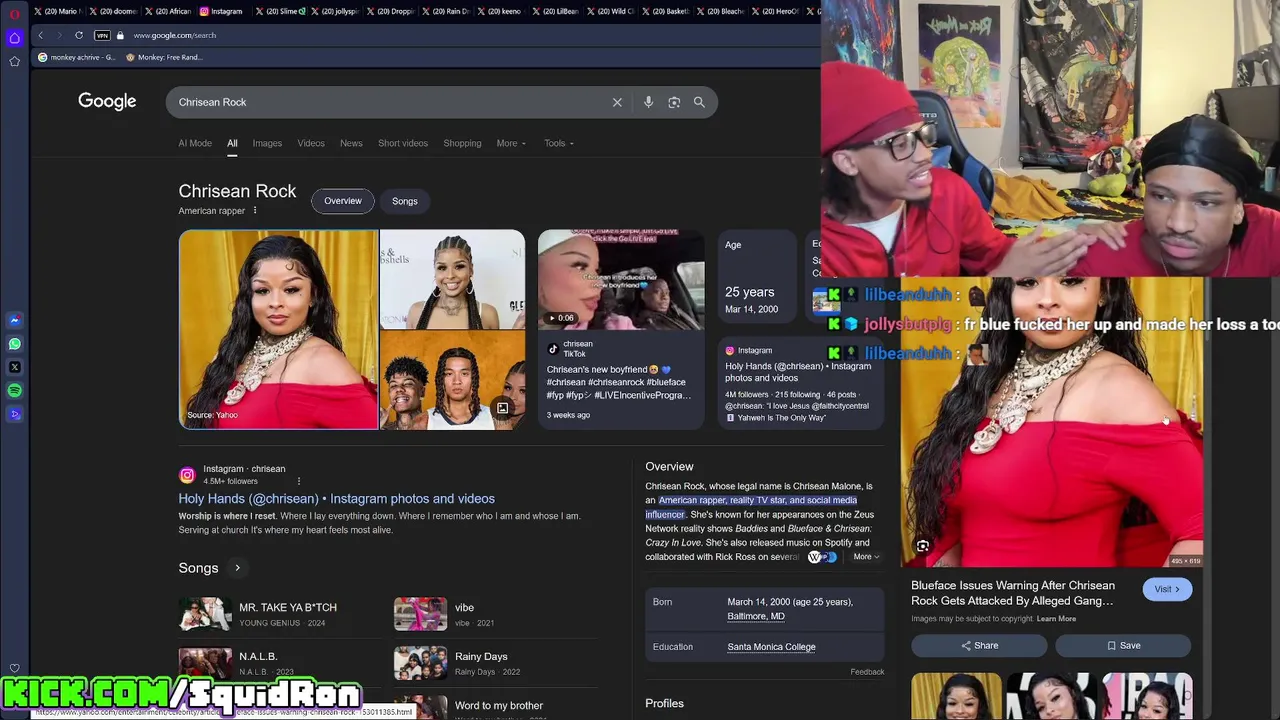The image size is (1280, 720).
Task: Open Blueface Issues Warning article title
Action: [x=1013, y=593]
